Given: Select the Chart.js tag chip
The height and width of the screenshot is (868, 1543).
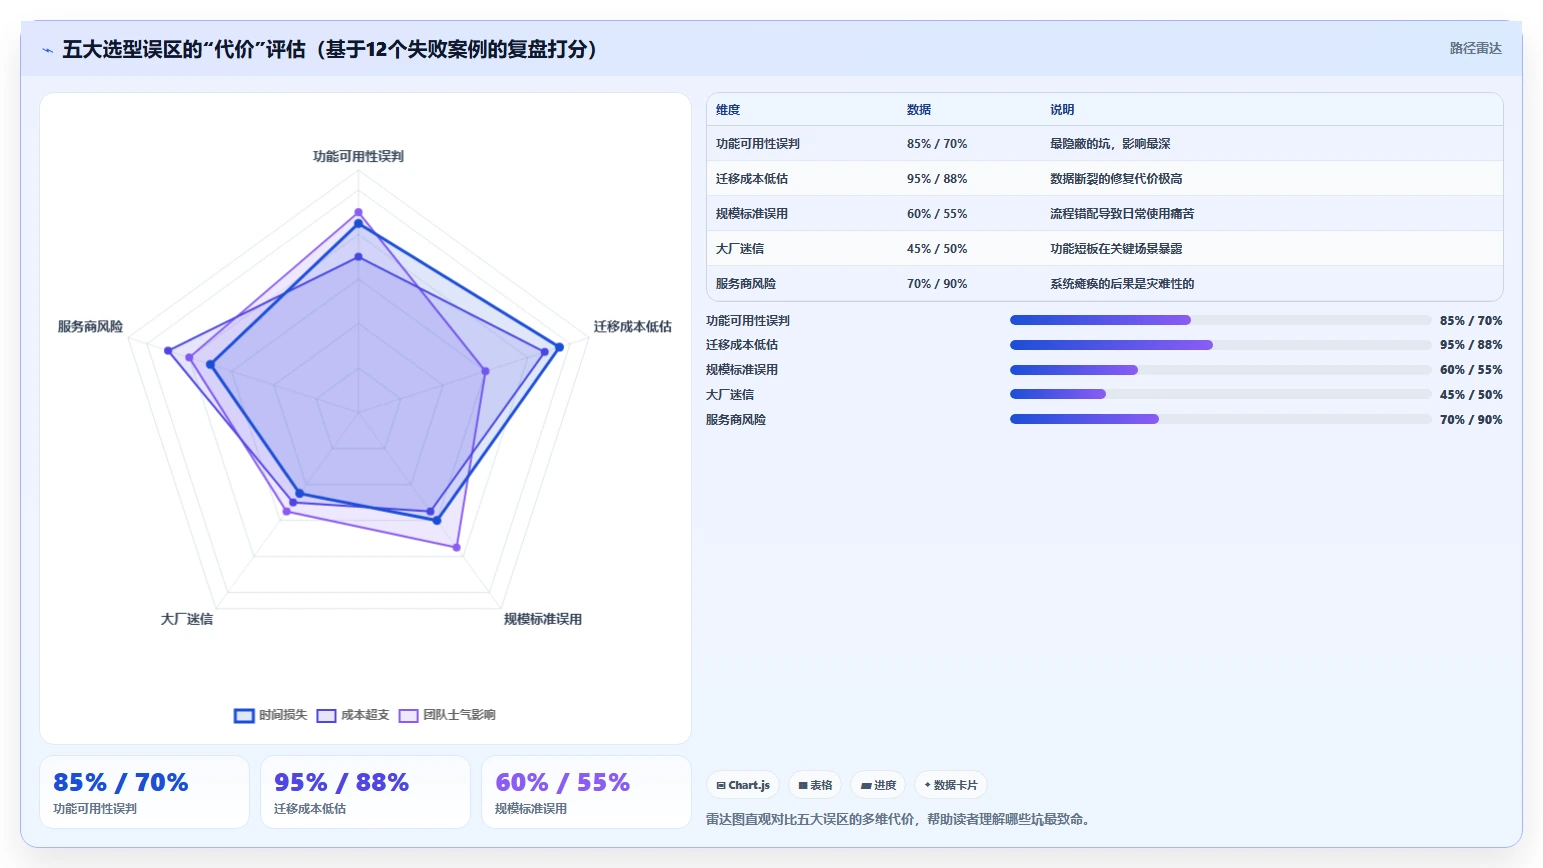Looking at the screenshot, I should (743, 785).
